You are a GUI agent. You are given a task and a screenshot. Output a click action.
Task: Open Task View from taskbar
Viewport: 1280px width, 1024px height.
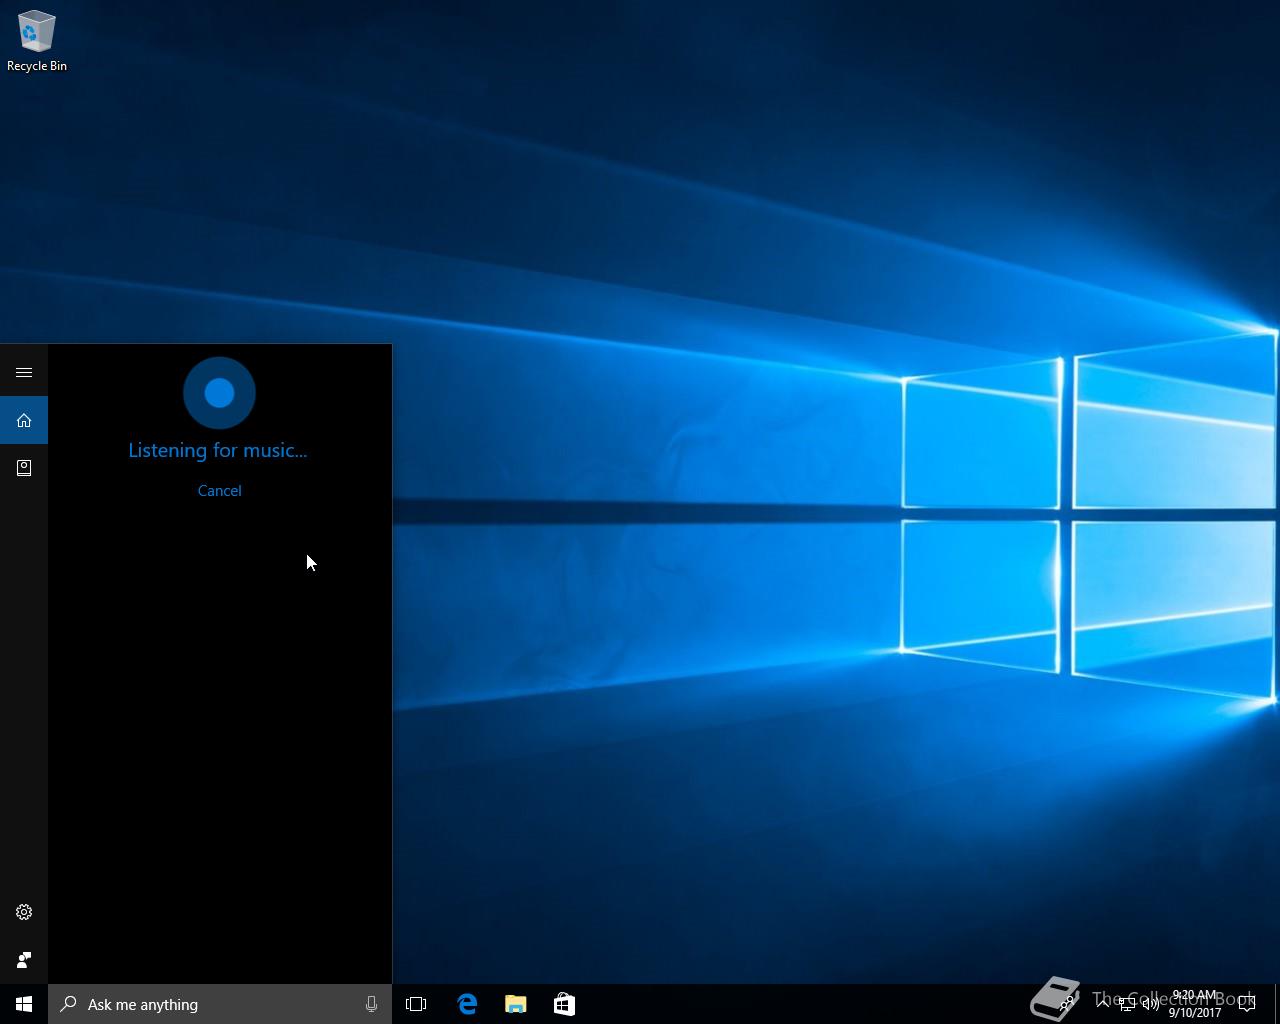coord(416,1004)
